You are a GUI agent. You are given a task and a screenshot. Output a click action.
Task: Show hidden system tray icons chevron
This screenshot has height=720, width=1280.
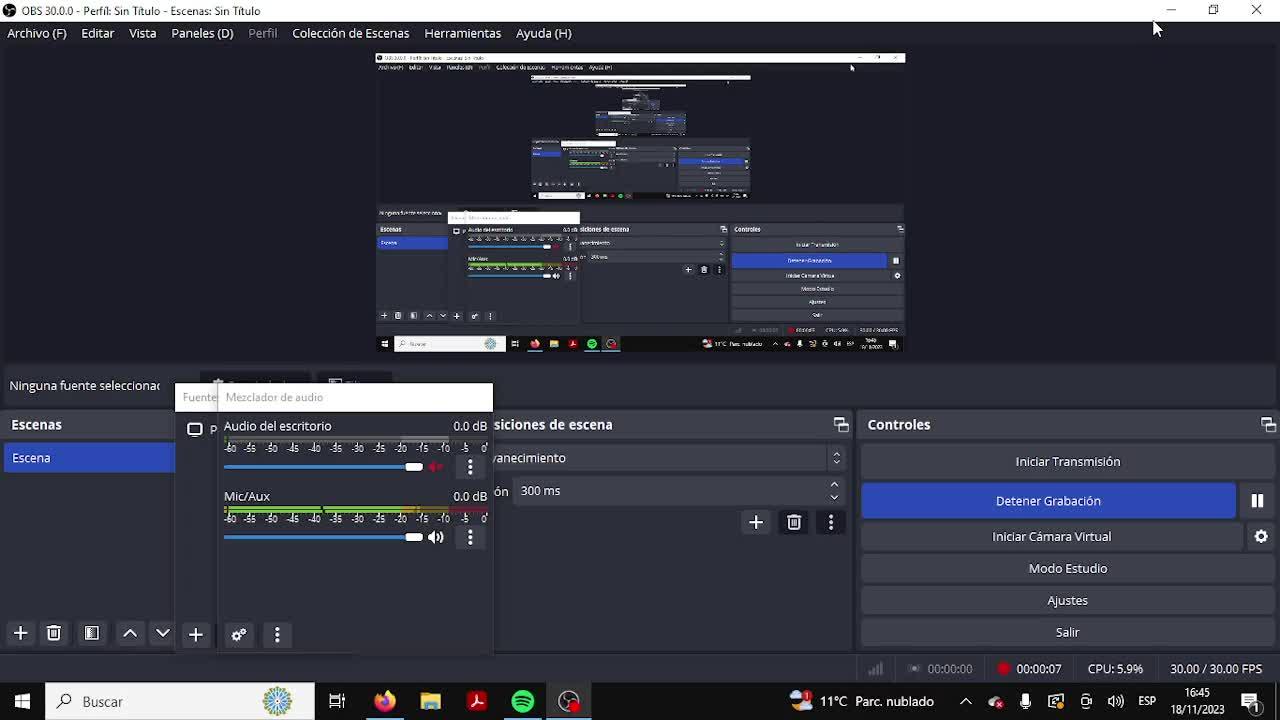click(965, 701)
